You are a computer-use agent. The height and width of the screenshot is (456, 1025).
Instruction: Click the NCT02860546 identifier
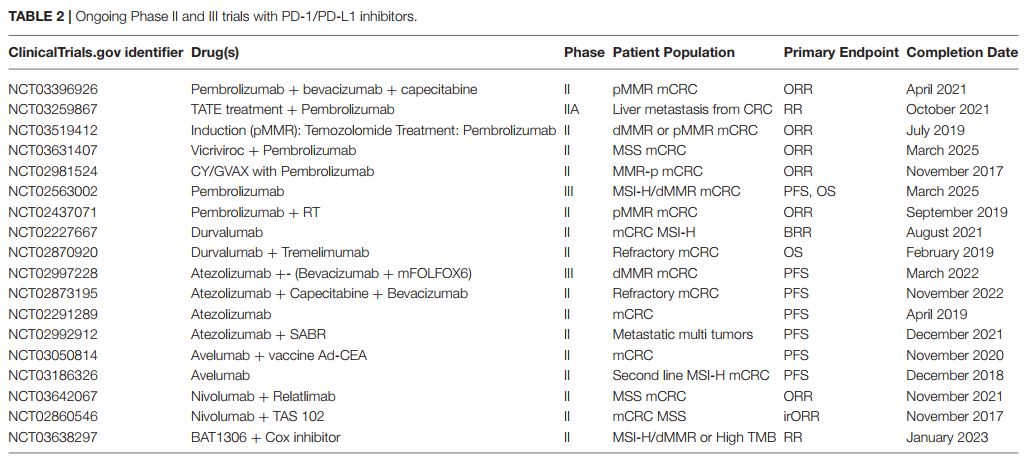(x=53, y=416)
